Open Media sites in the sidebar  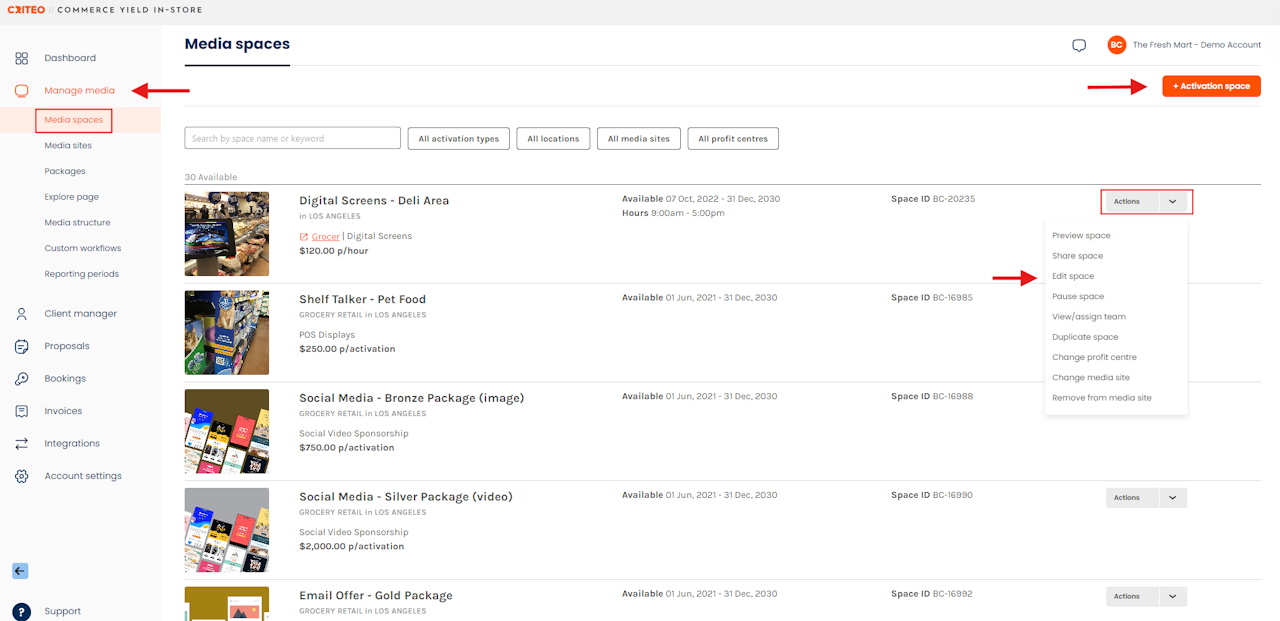[x=68, y=146]
